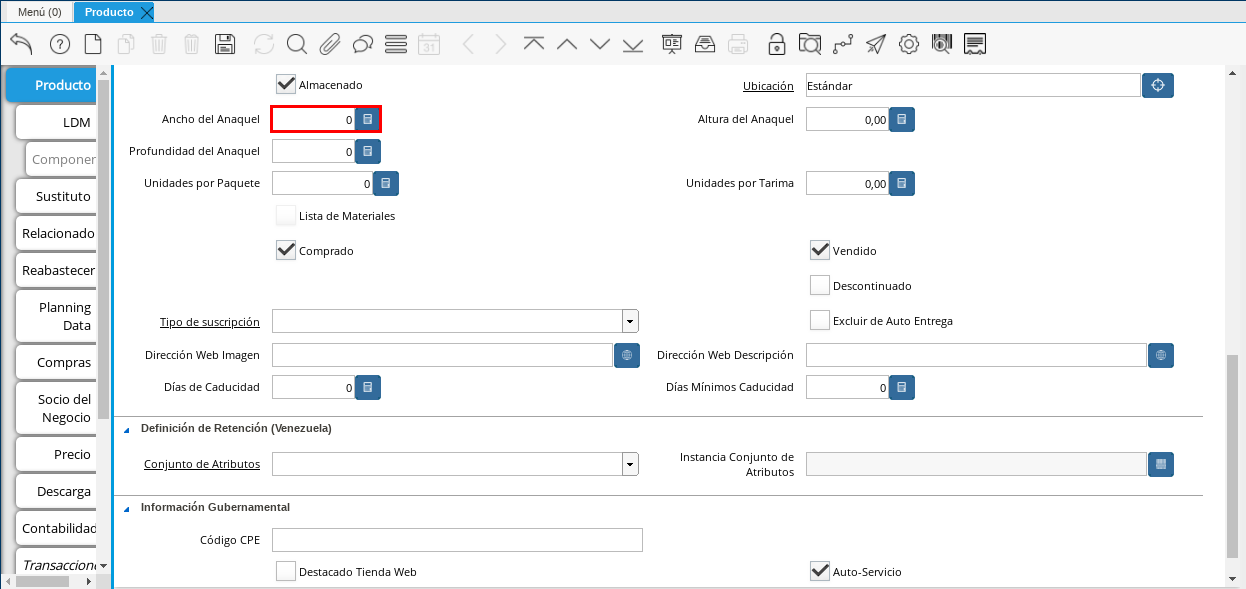This screenshot has width=1246, height=589.
Task: Open process settings gear icon
Action: tap(909, 44)
